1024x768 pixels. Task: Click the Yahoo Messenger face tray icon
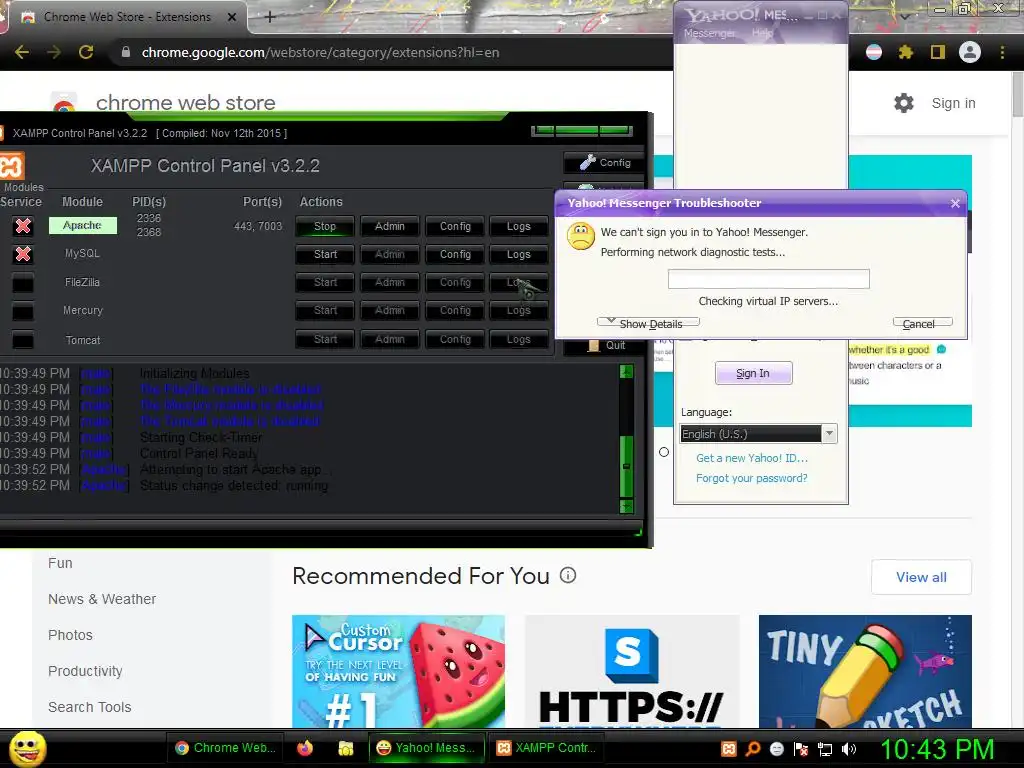pyautogui.click(x=776, y=749)
